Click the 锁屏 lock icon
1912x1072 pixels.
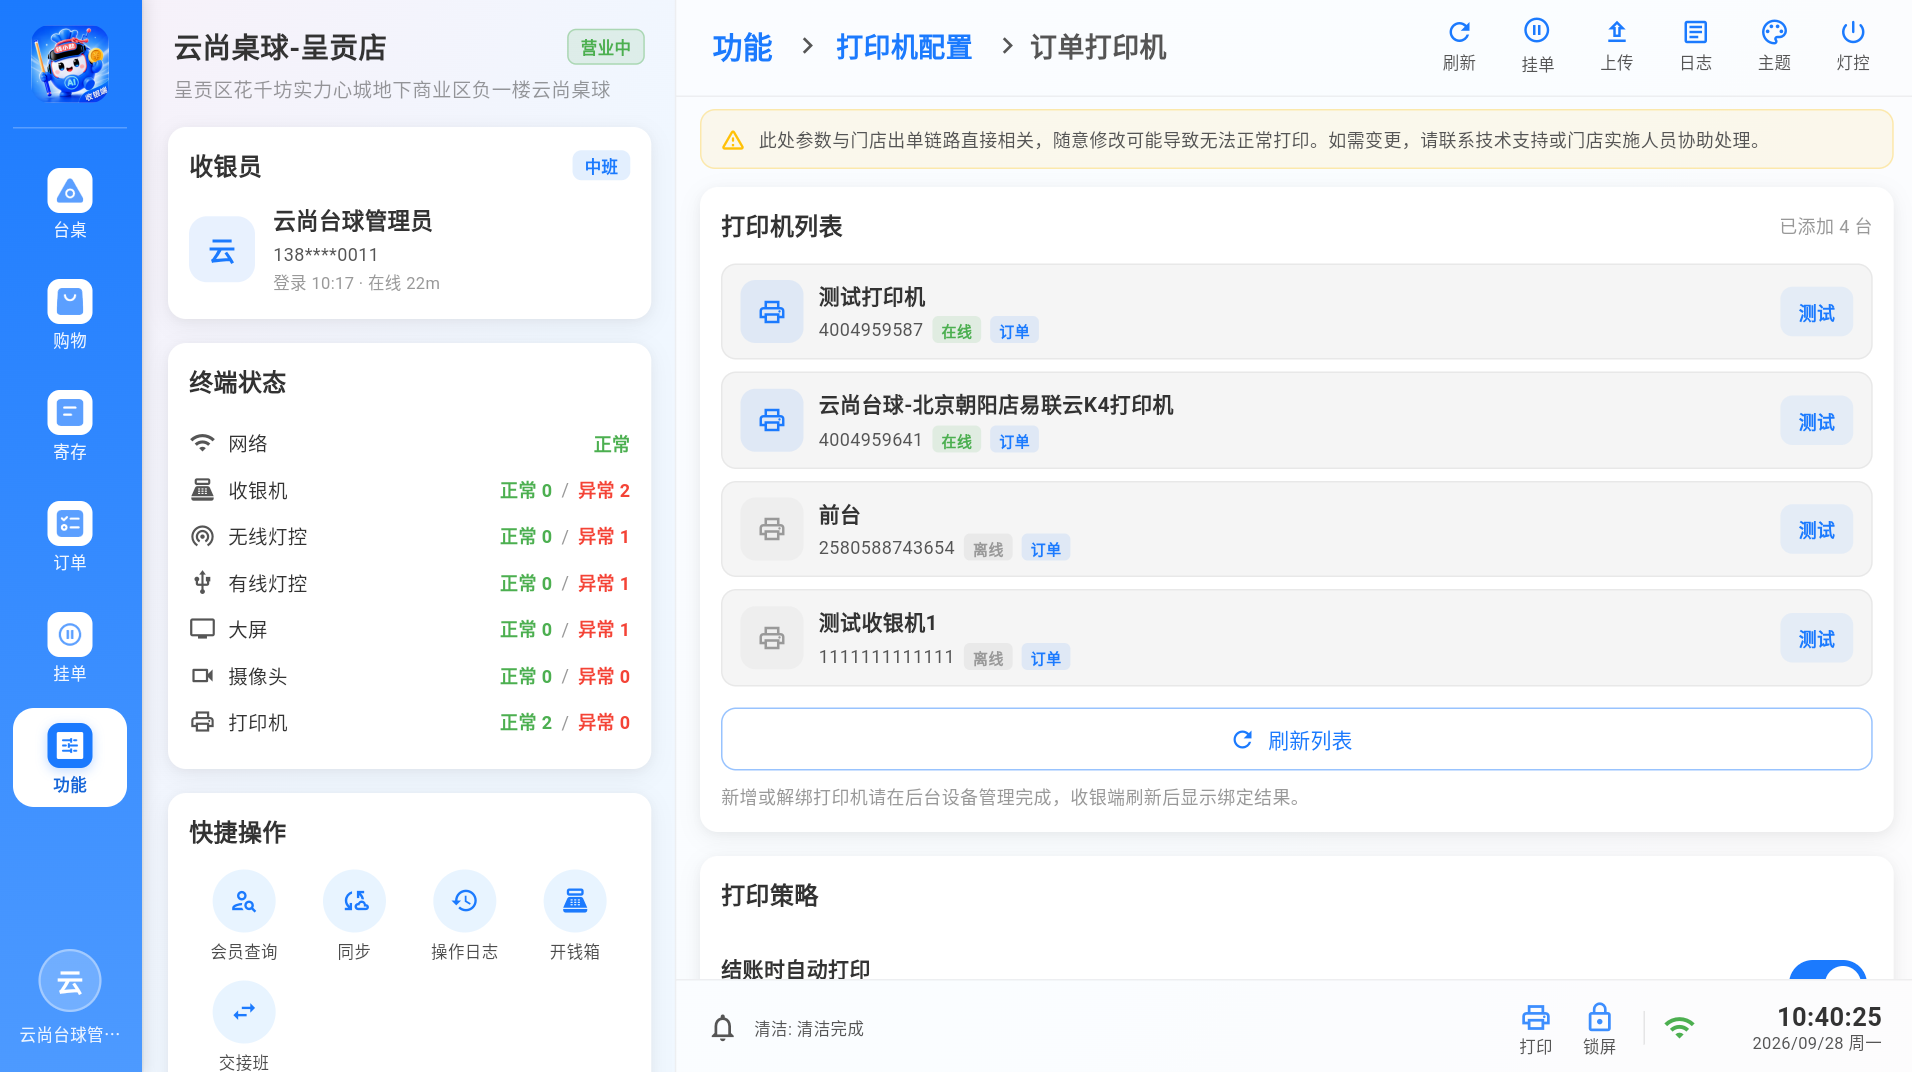click(1599, 1029)
